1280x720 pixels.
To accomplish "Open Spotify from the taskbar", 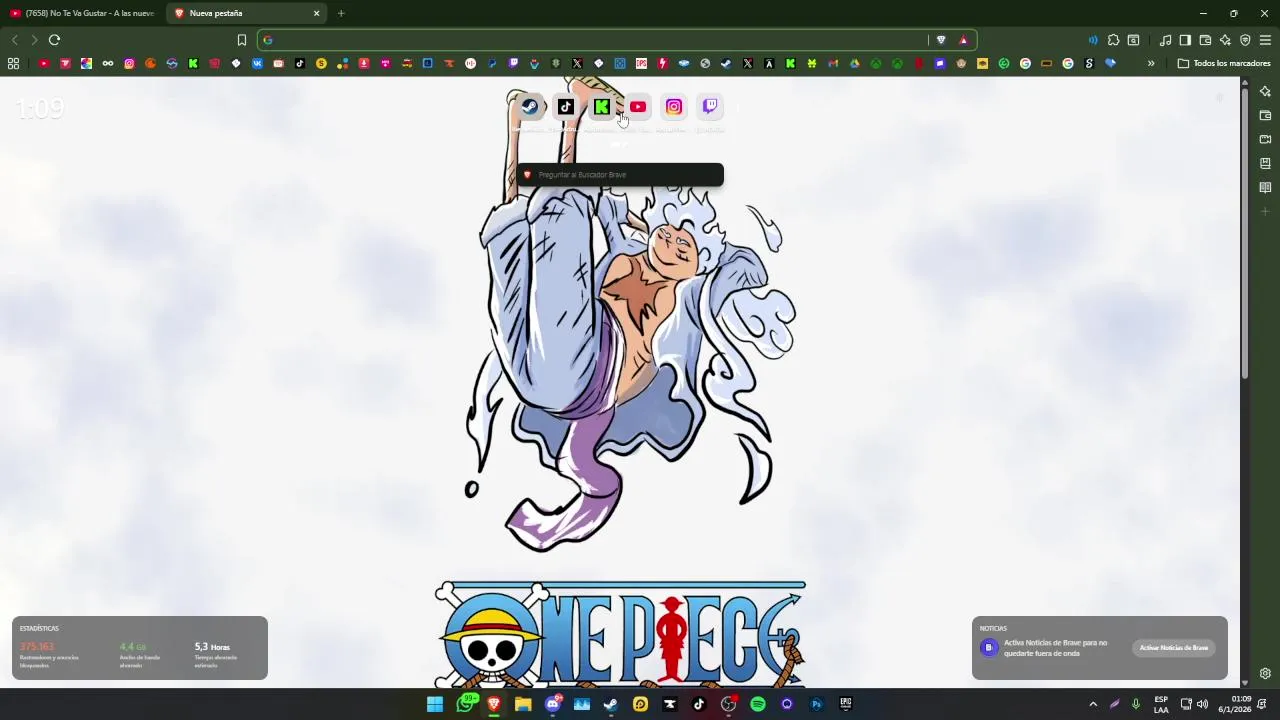I will coord(758,704).
